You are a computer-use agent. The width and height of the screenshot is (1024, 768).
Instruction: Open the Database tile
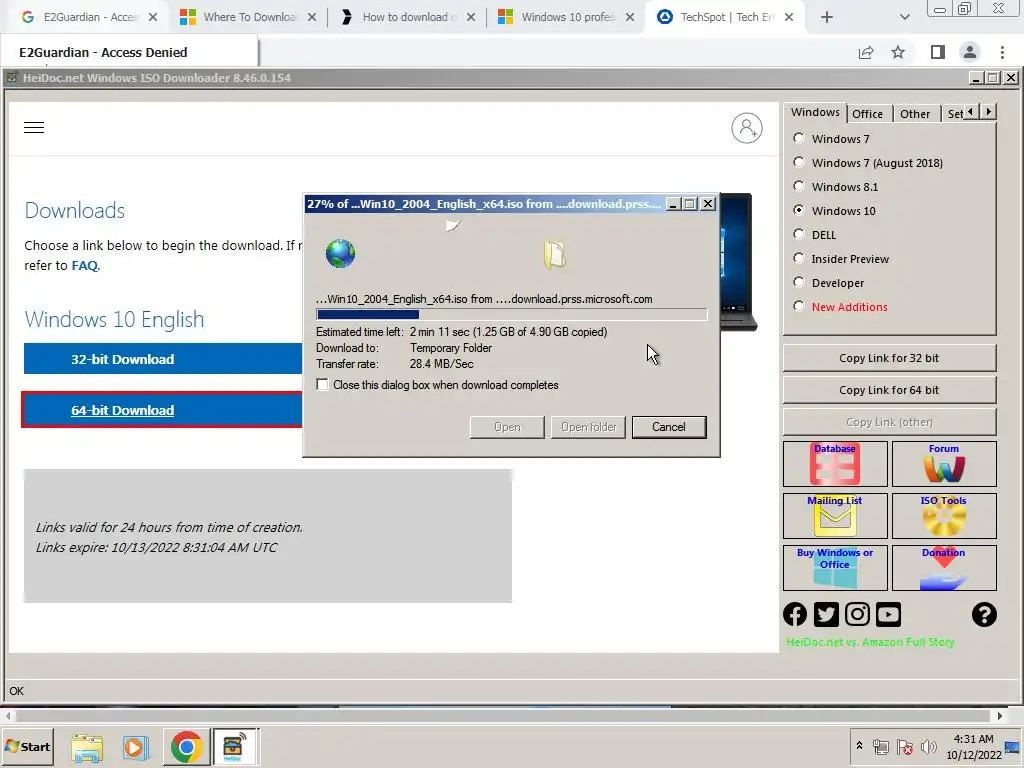[835, 464]
